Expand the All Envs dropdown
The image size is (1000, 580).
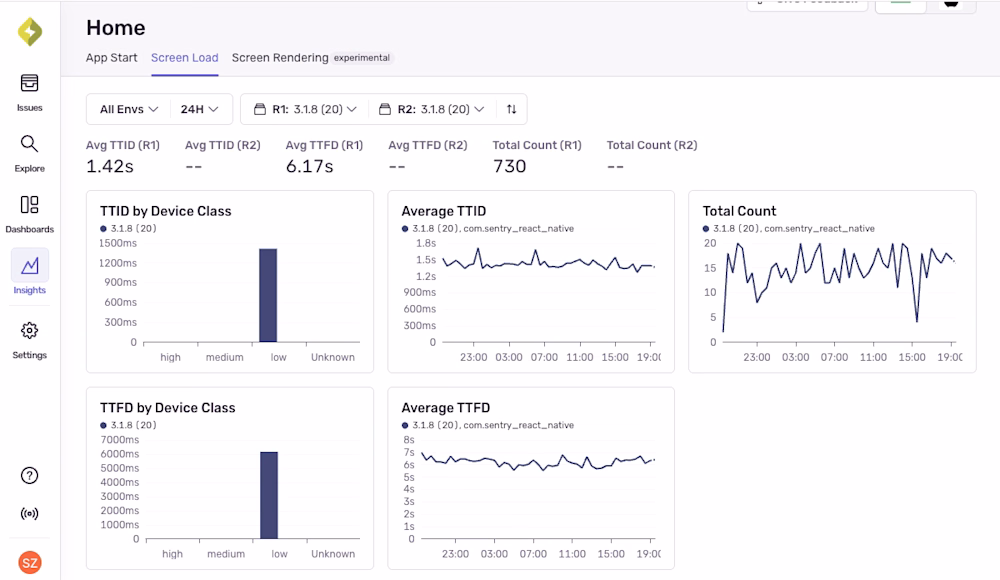tap(129, 109)
